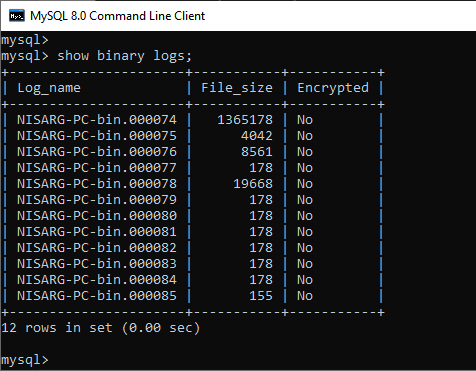Select log entry NISARG-PC-bin.000076
Viewport: 476px width, 371px height.
point(97,152)
